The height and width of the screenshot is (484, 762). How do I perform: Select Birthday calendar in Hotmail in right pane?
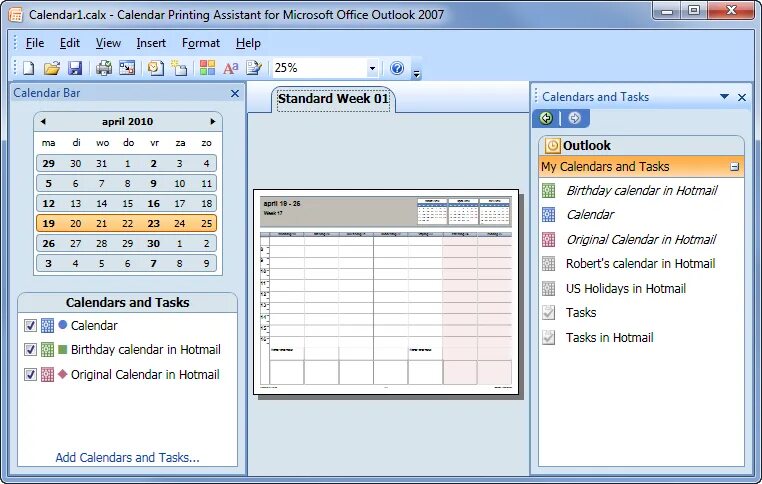[x=641, y=190]
